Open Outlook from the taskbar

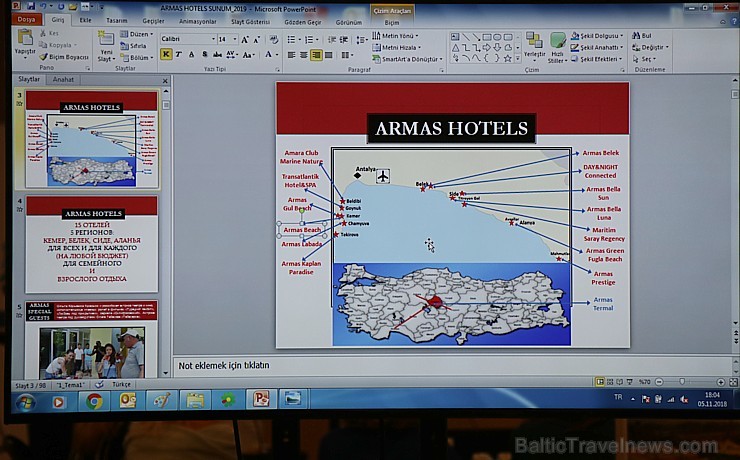[127, 401]
